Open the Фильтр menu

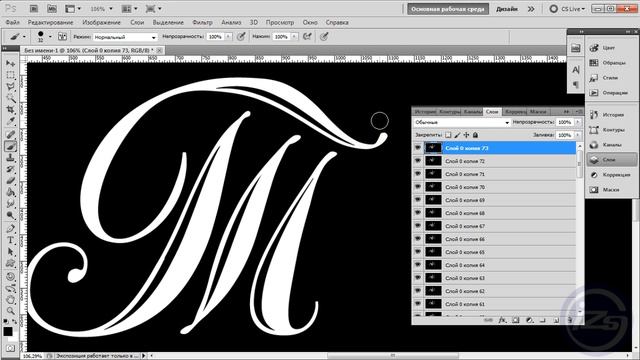[202, 22]
